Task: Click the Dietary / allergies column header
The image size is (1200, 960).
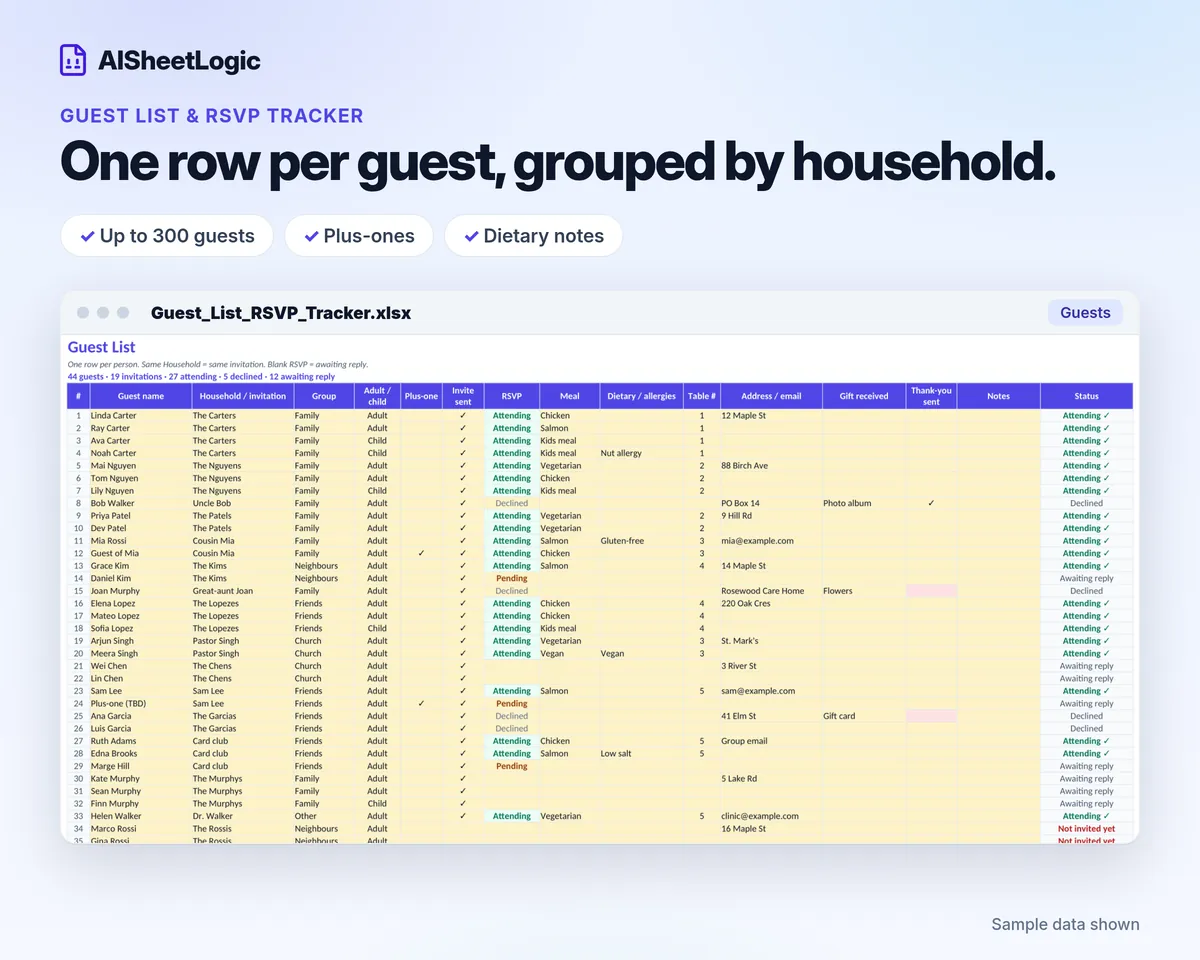Action: pyautogui.click(x=641, y=396)
